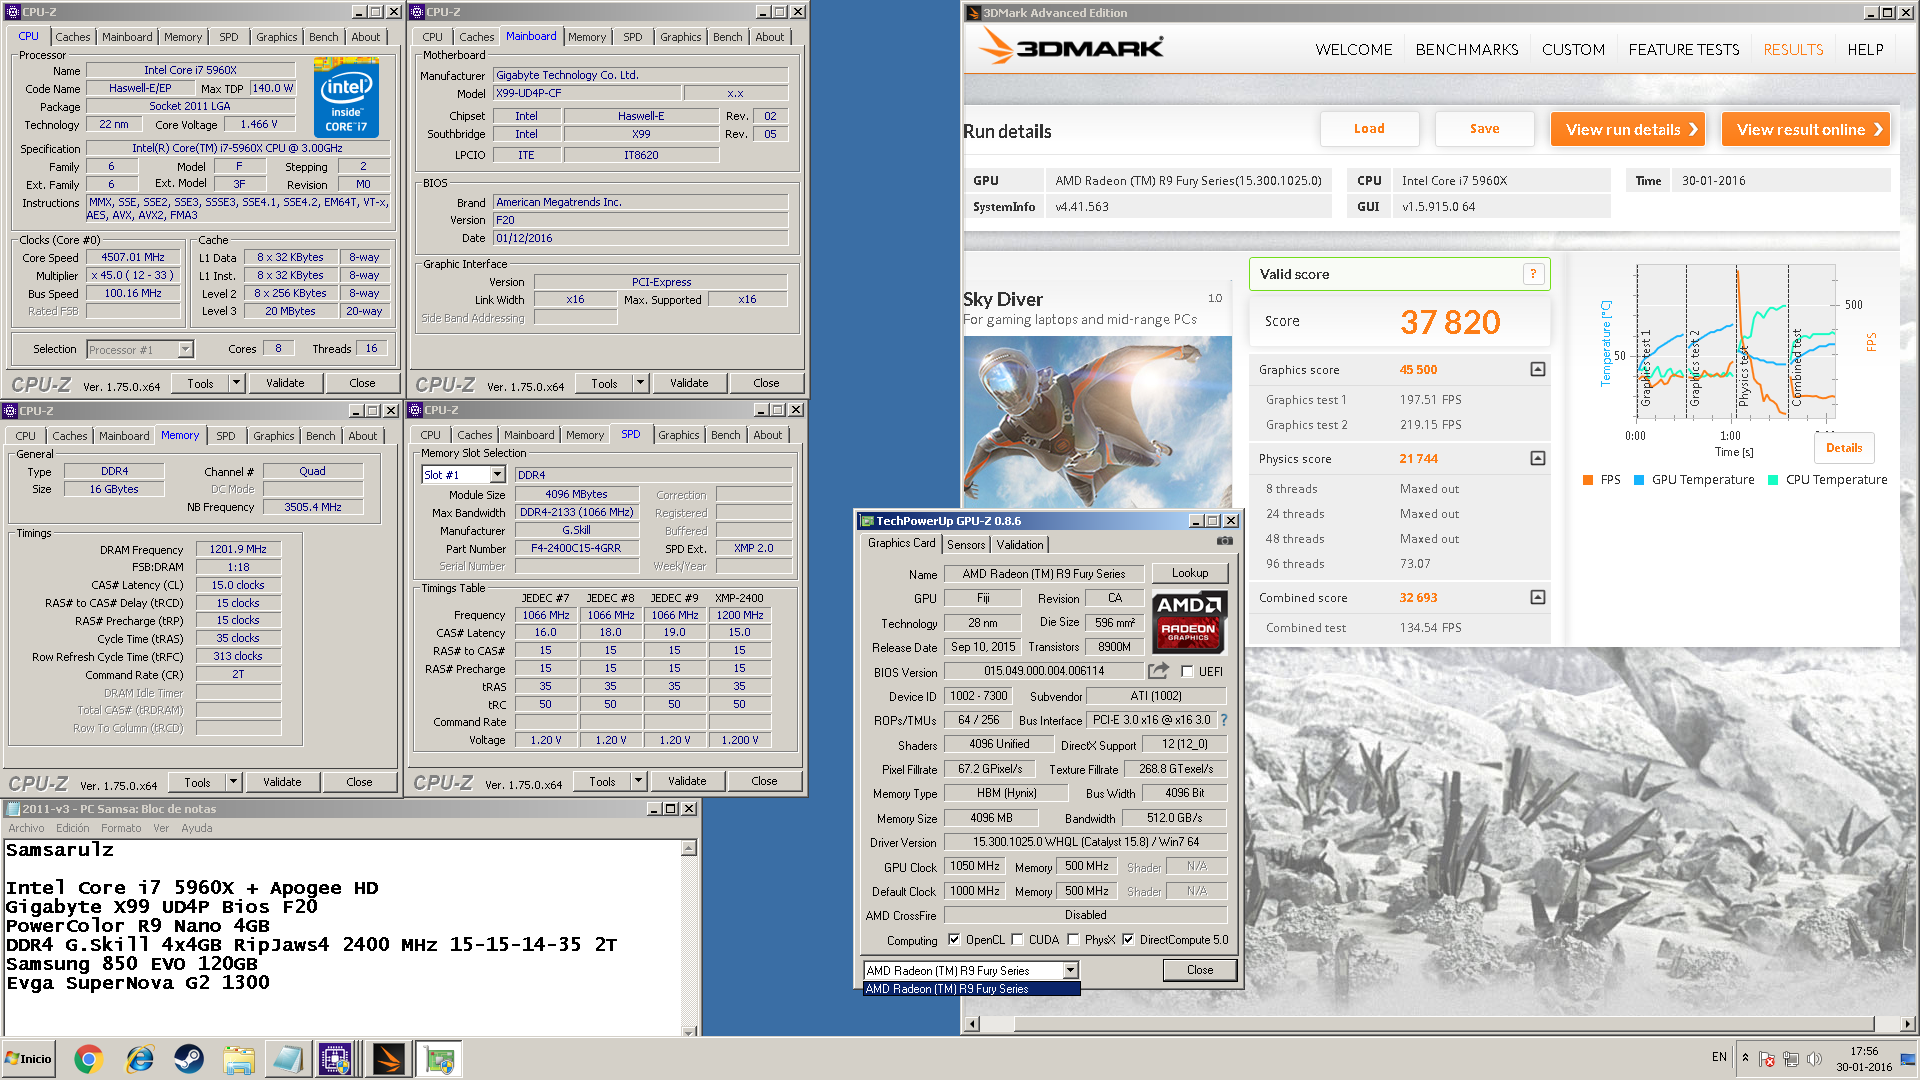Click the FPS orange legend swatch

(x=1588, y=480)
